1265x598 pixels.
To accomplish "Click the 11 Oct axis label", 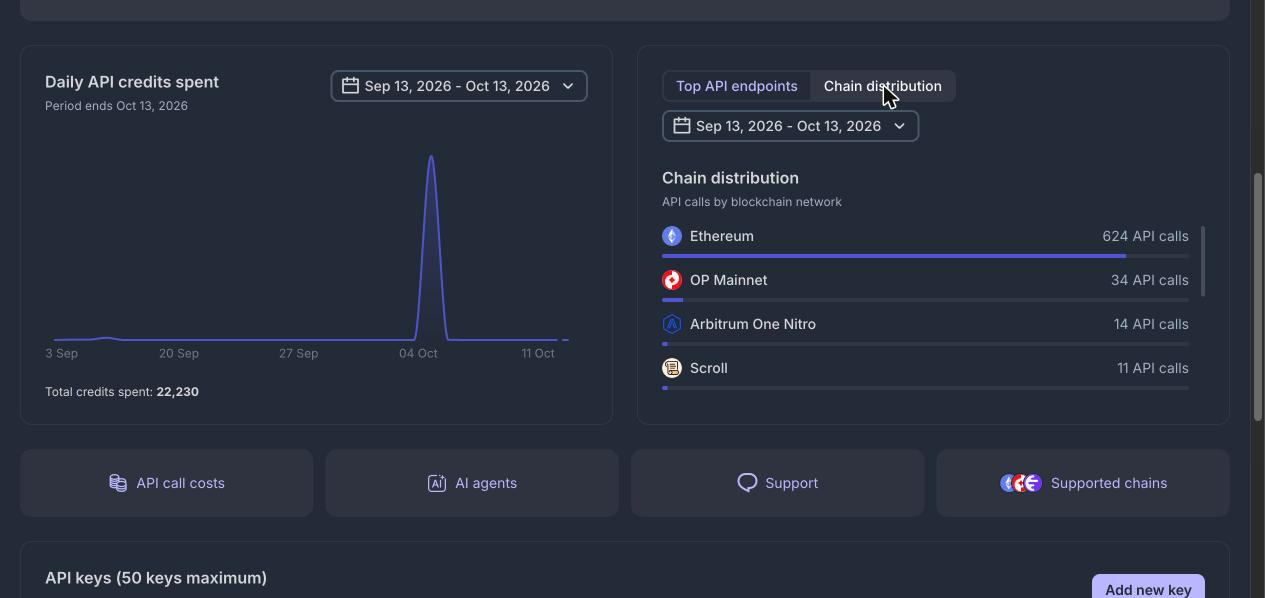I will tap(538, 353).
